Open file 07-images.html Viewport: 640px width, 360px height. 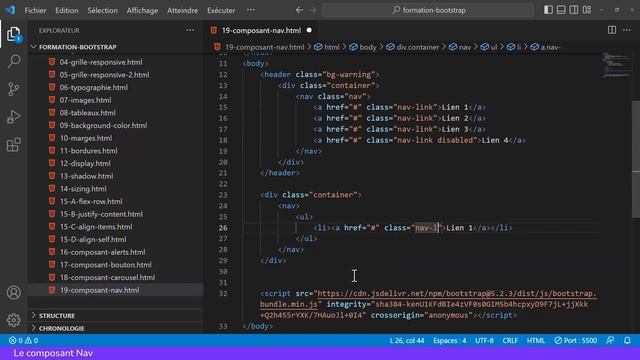click(x=85, y=100)
